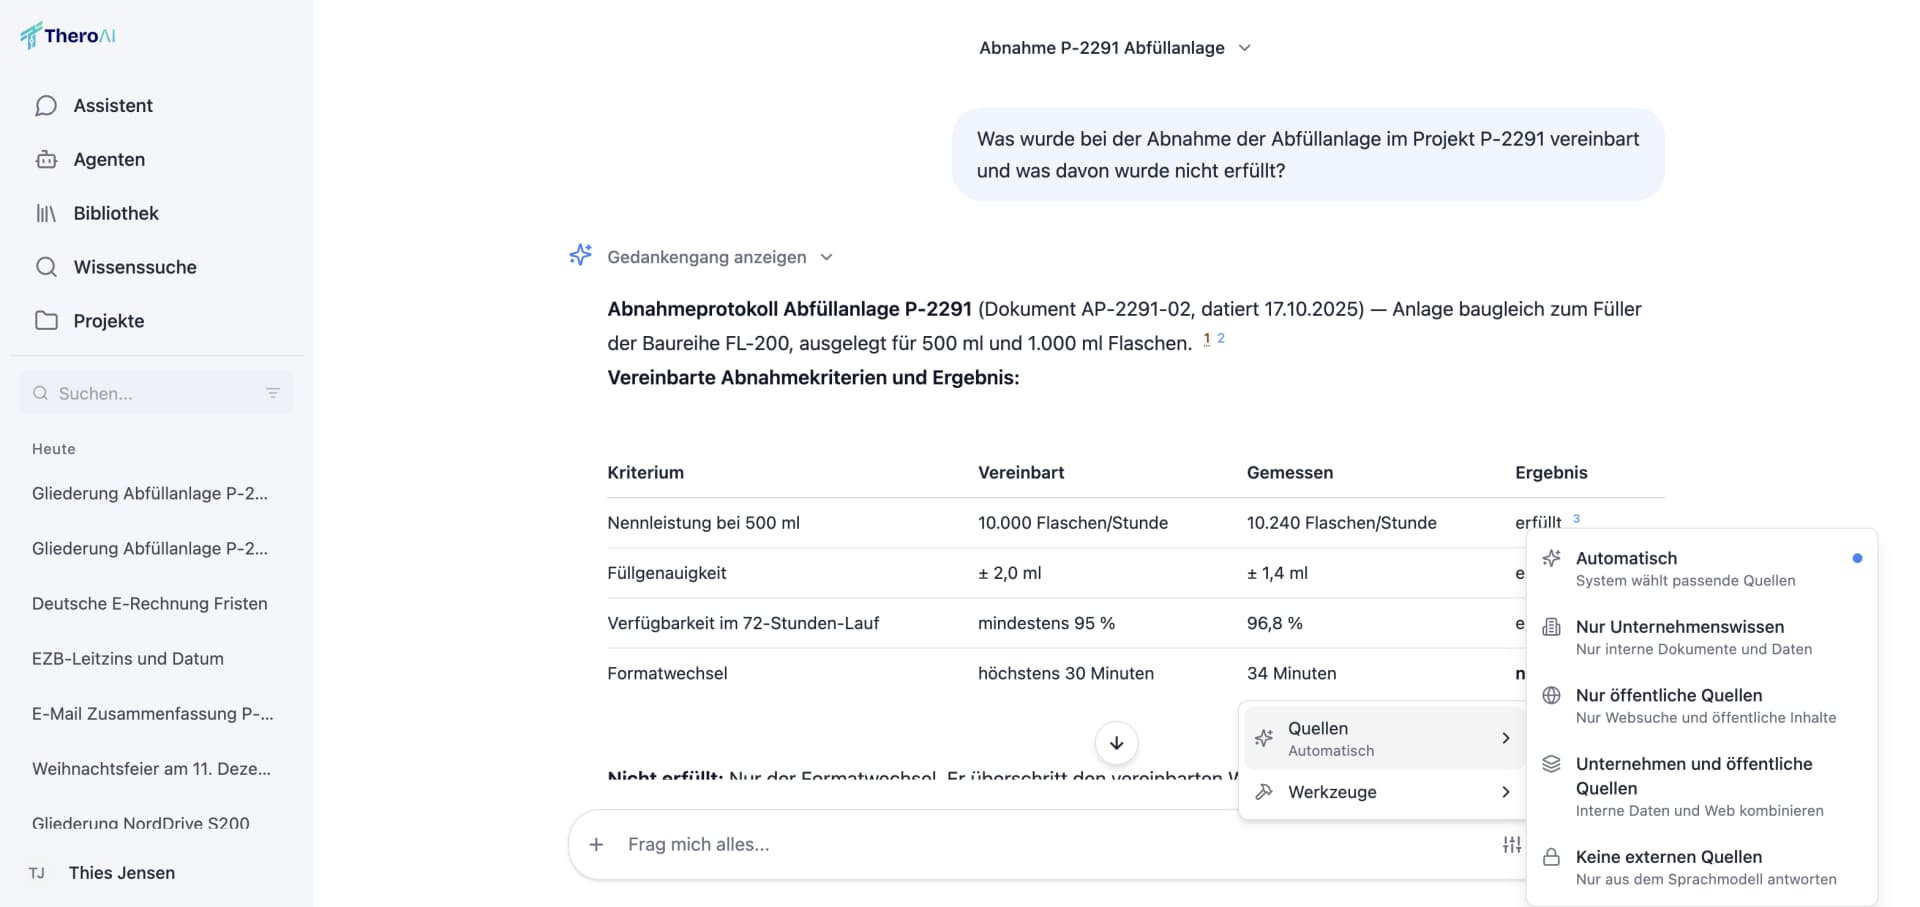Click citation reference 1
The width and height of the screenshot is (1920, 907).
[x=1207, y=339]
